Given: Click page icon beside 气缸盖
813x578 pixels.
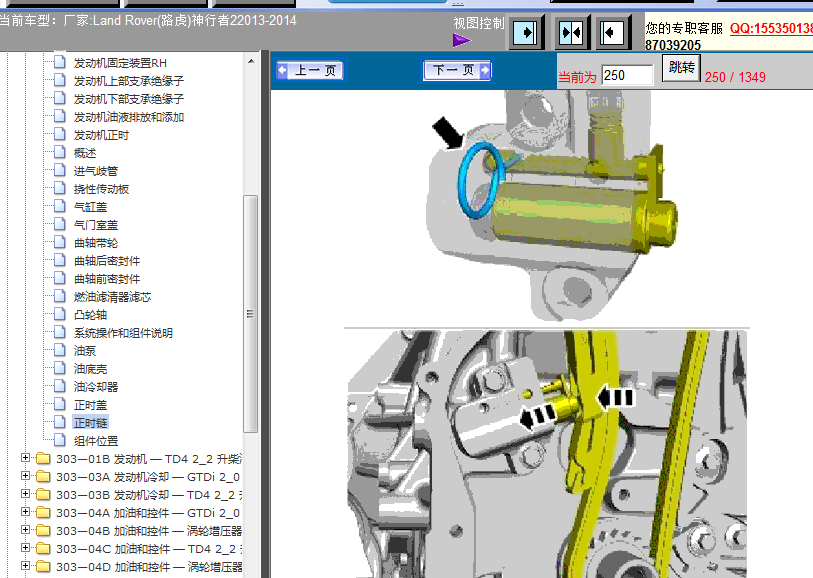Looking at the screenshot, I should (60, 206).
